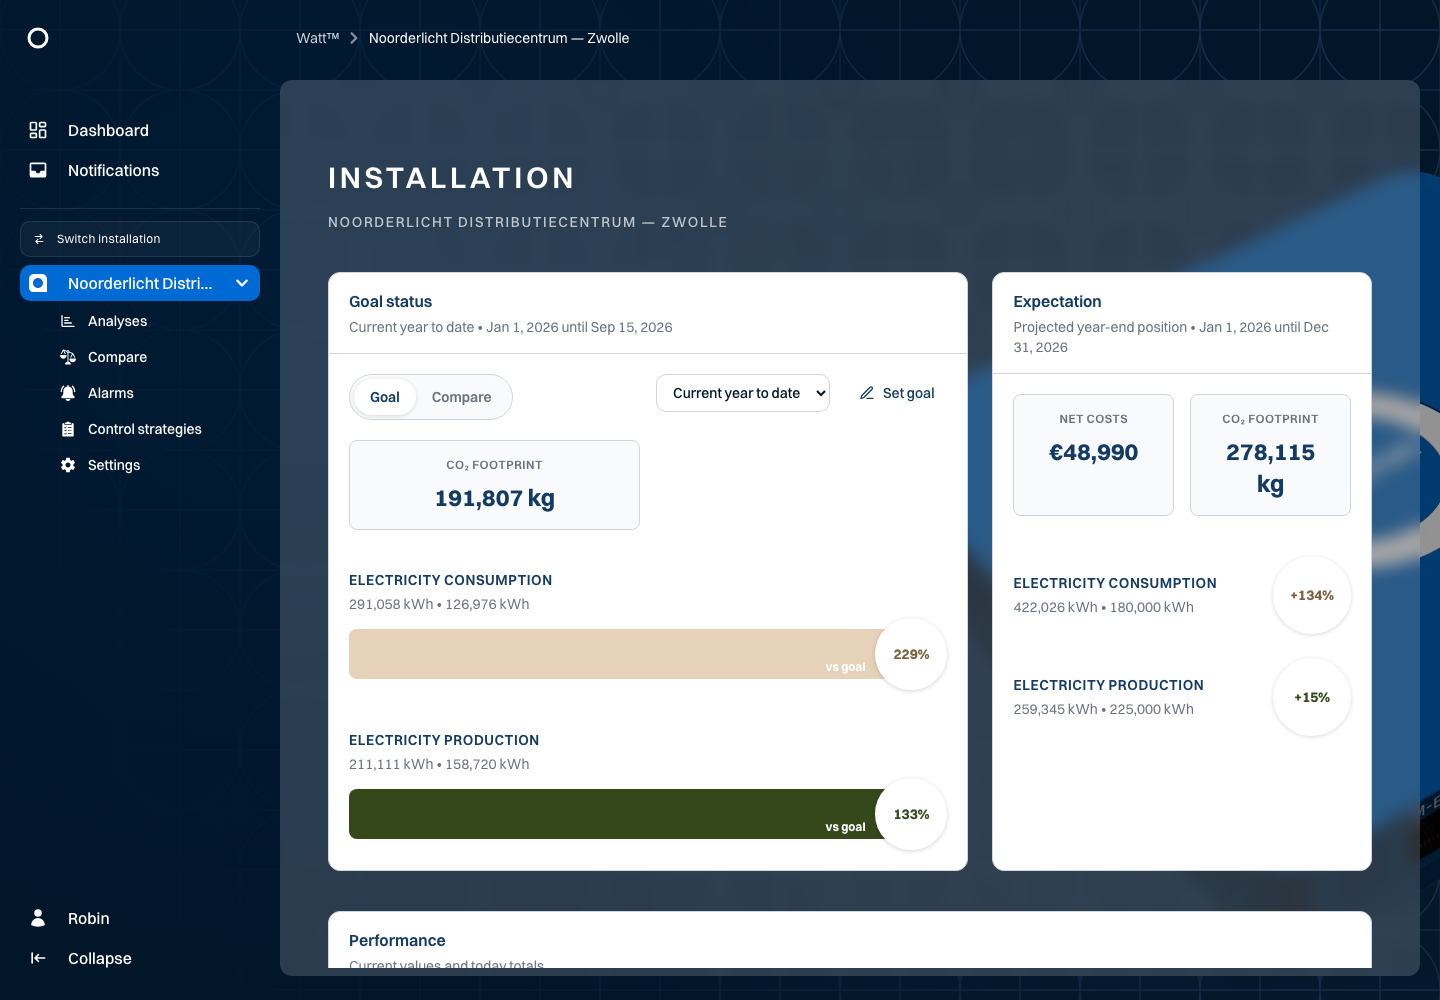This screenshot has height=1000, width=1440.
Task: Click the swap arrows icon beside Switch installation
Action: point(39,239)
